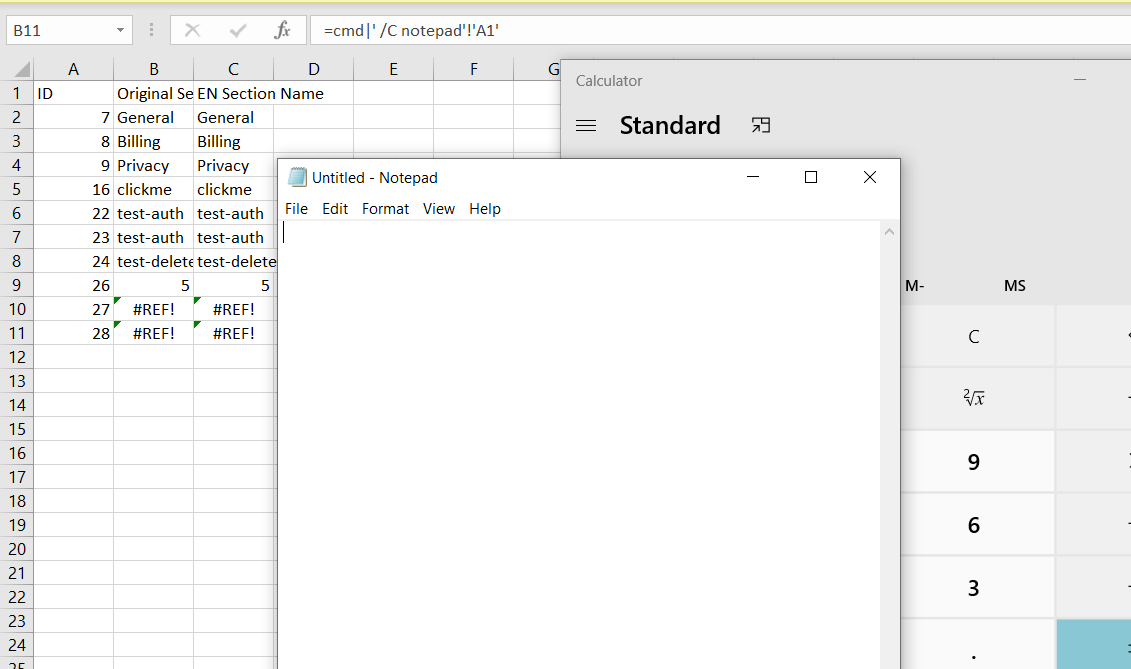Click the Calculator 3 key

[x=974, y=588]
